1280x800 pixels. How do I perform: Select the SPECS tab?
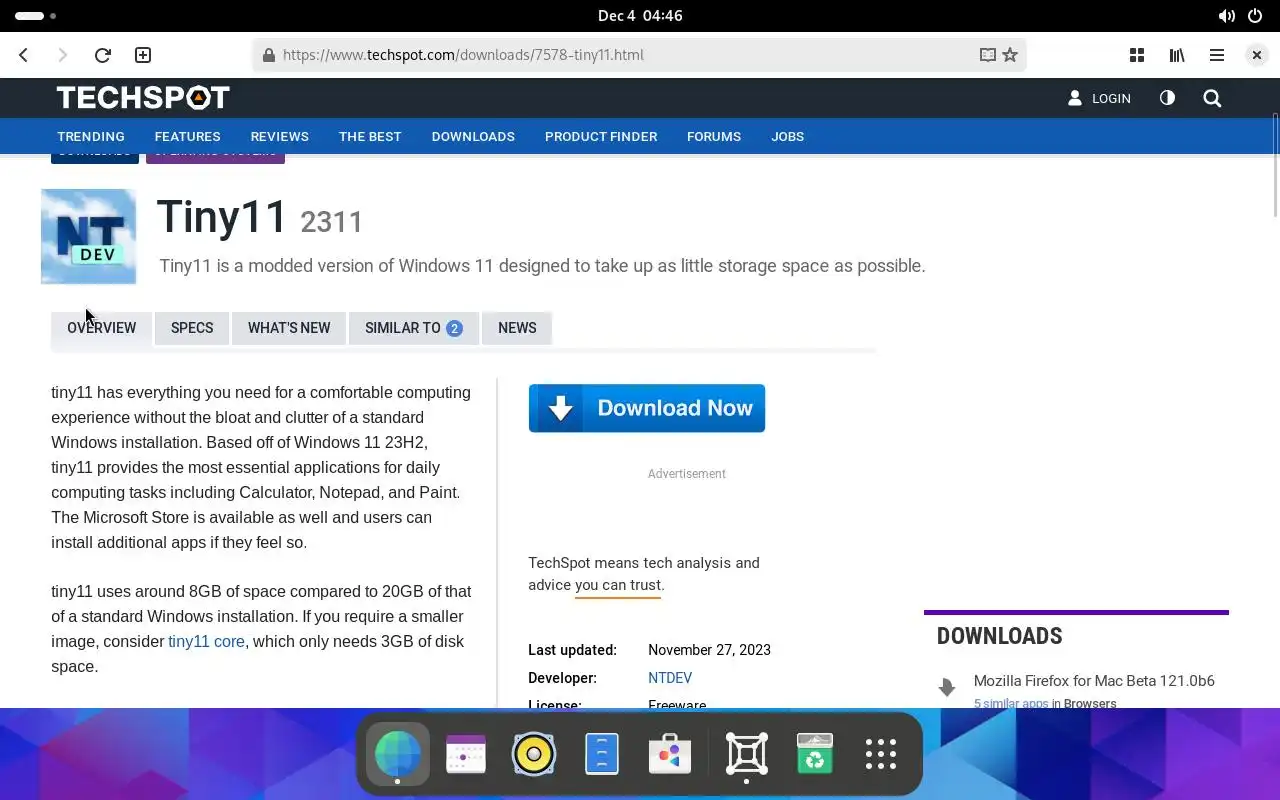pos(192,328)
